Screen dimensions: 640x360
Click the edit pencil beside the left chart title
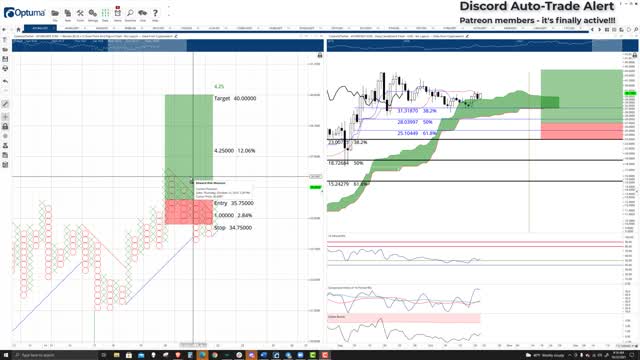coord(176,36)
